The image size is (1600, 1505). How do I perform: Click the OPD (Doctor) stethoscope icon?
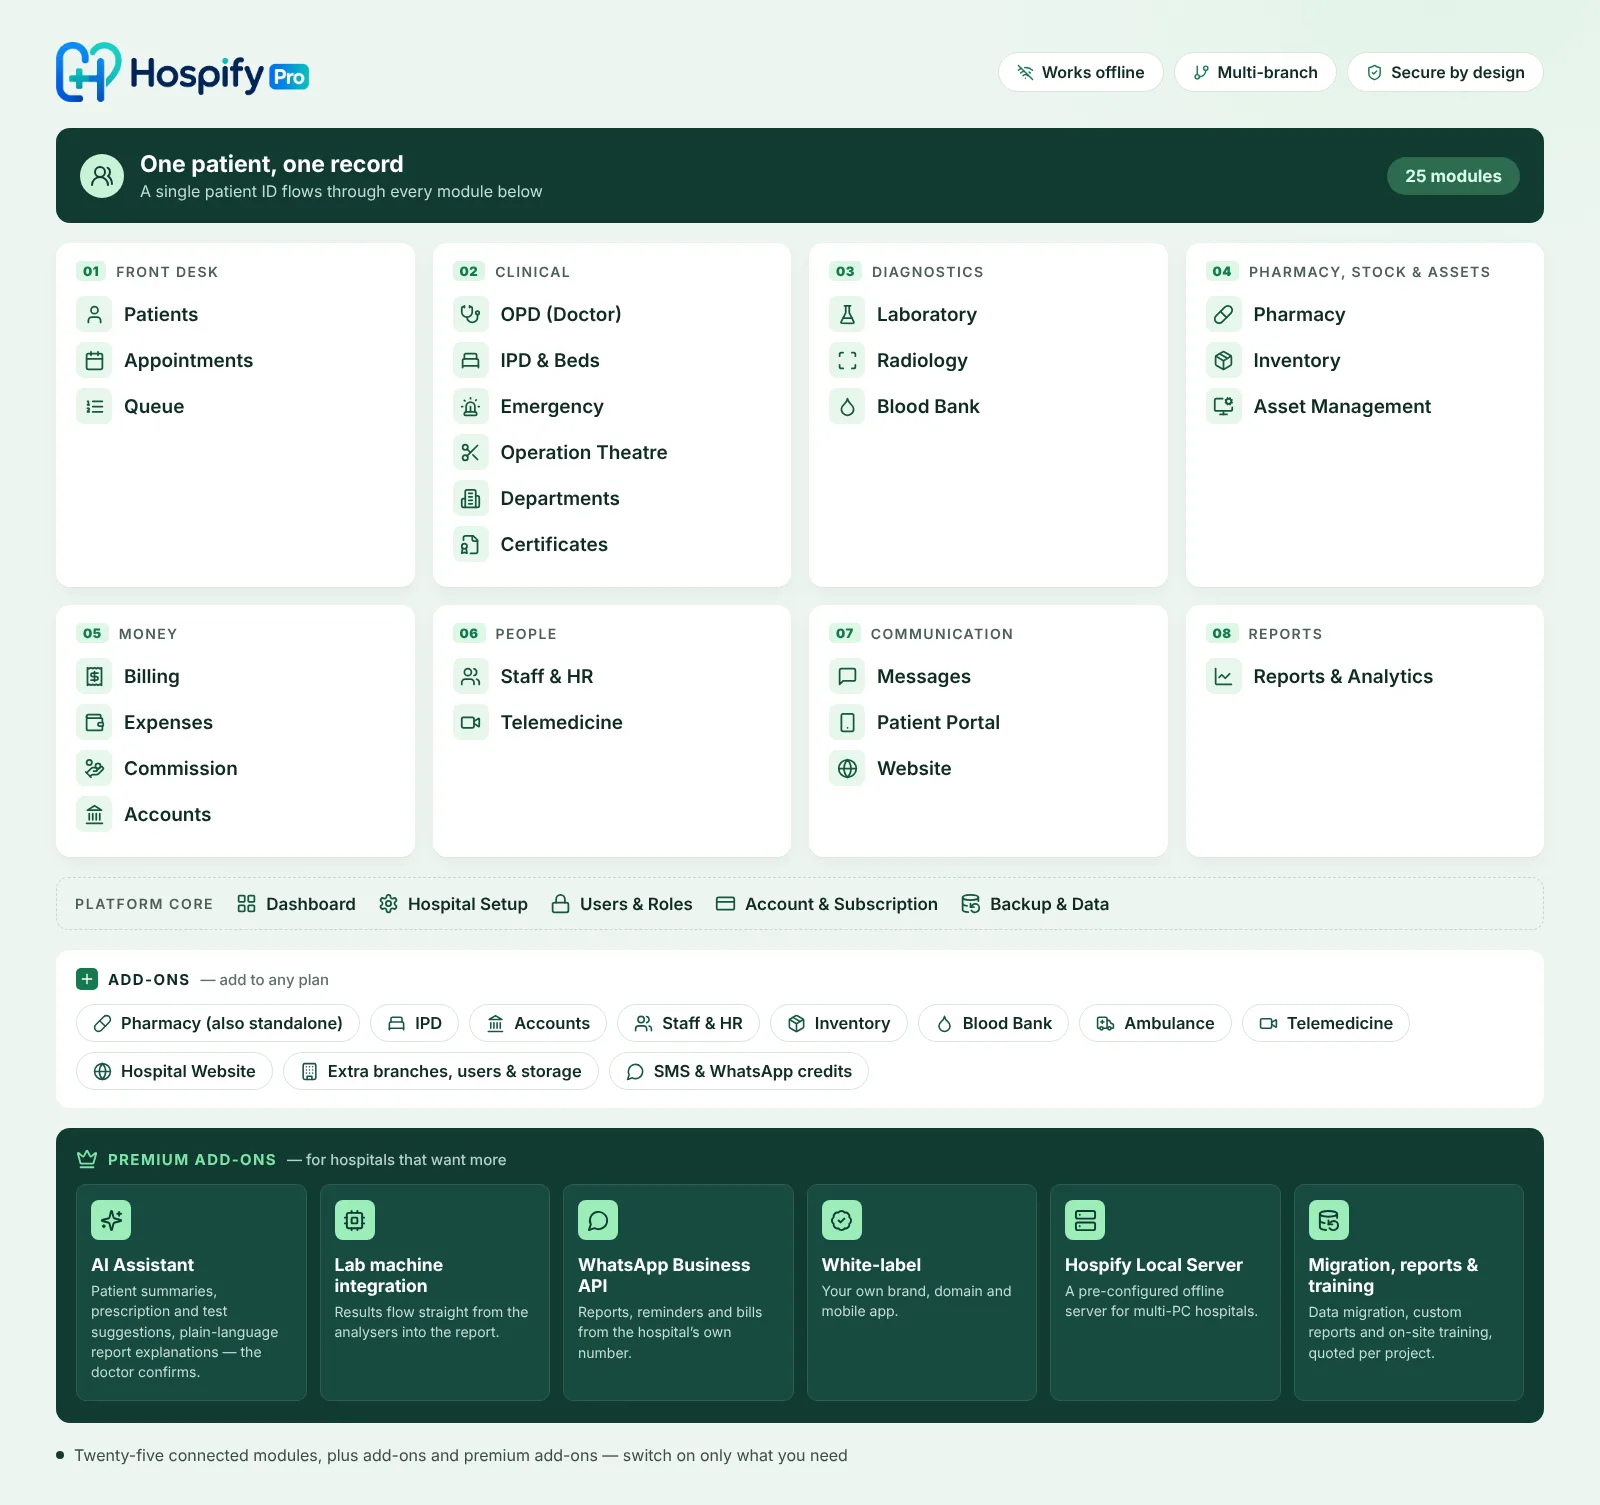click(x=471, y=315)
